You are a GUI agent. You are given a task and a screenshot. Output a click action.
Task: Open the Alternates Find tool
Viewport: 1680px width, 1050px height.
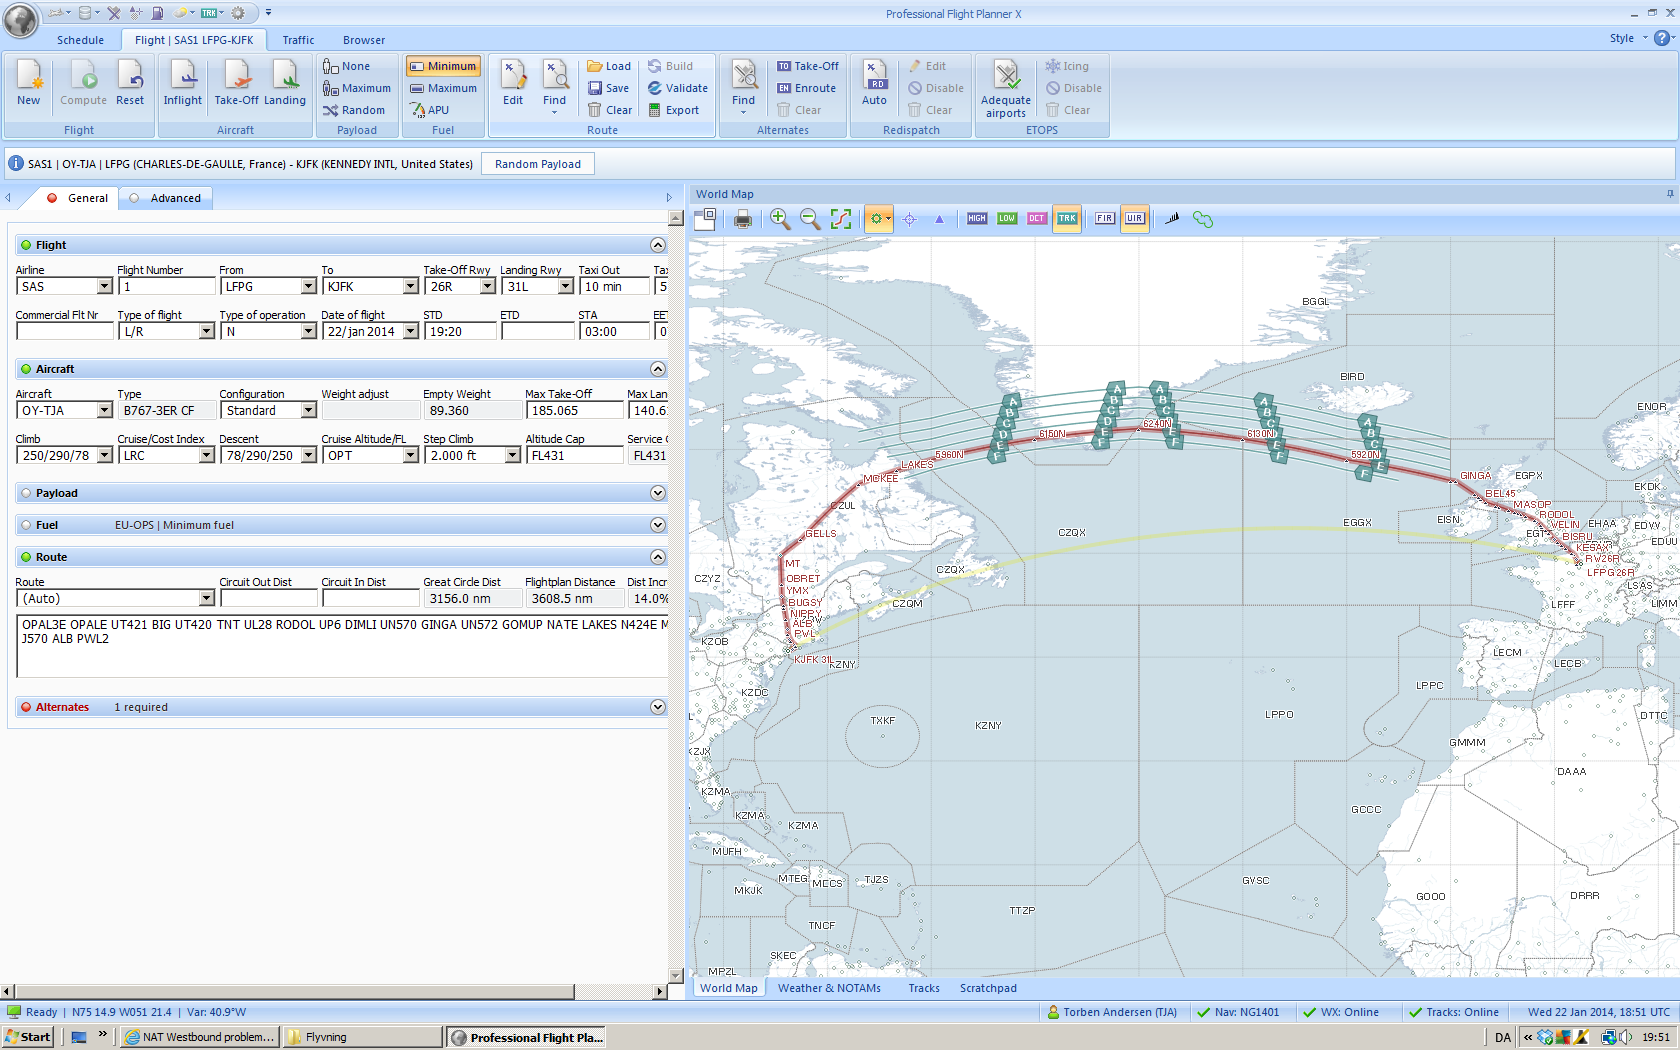(x=743, y=86)
